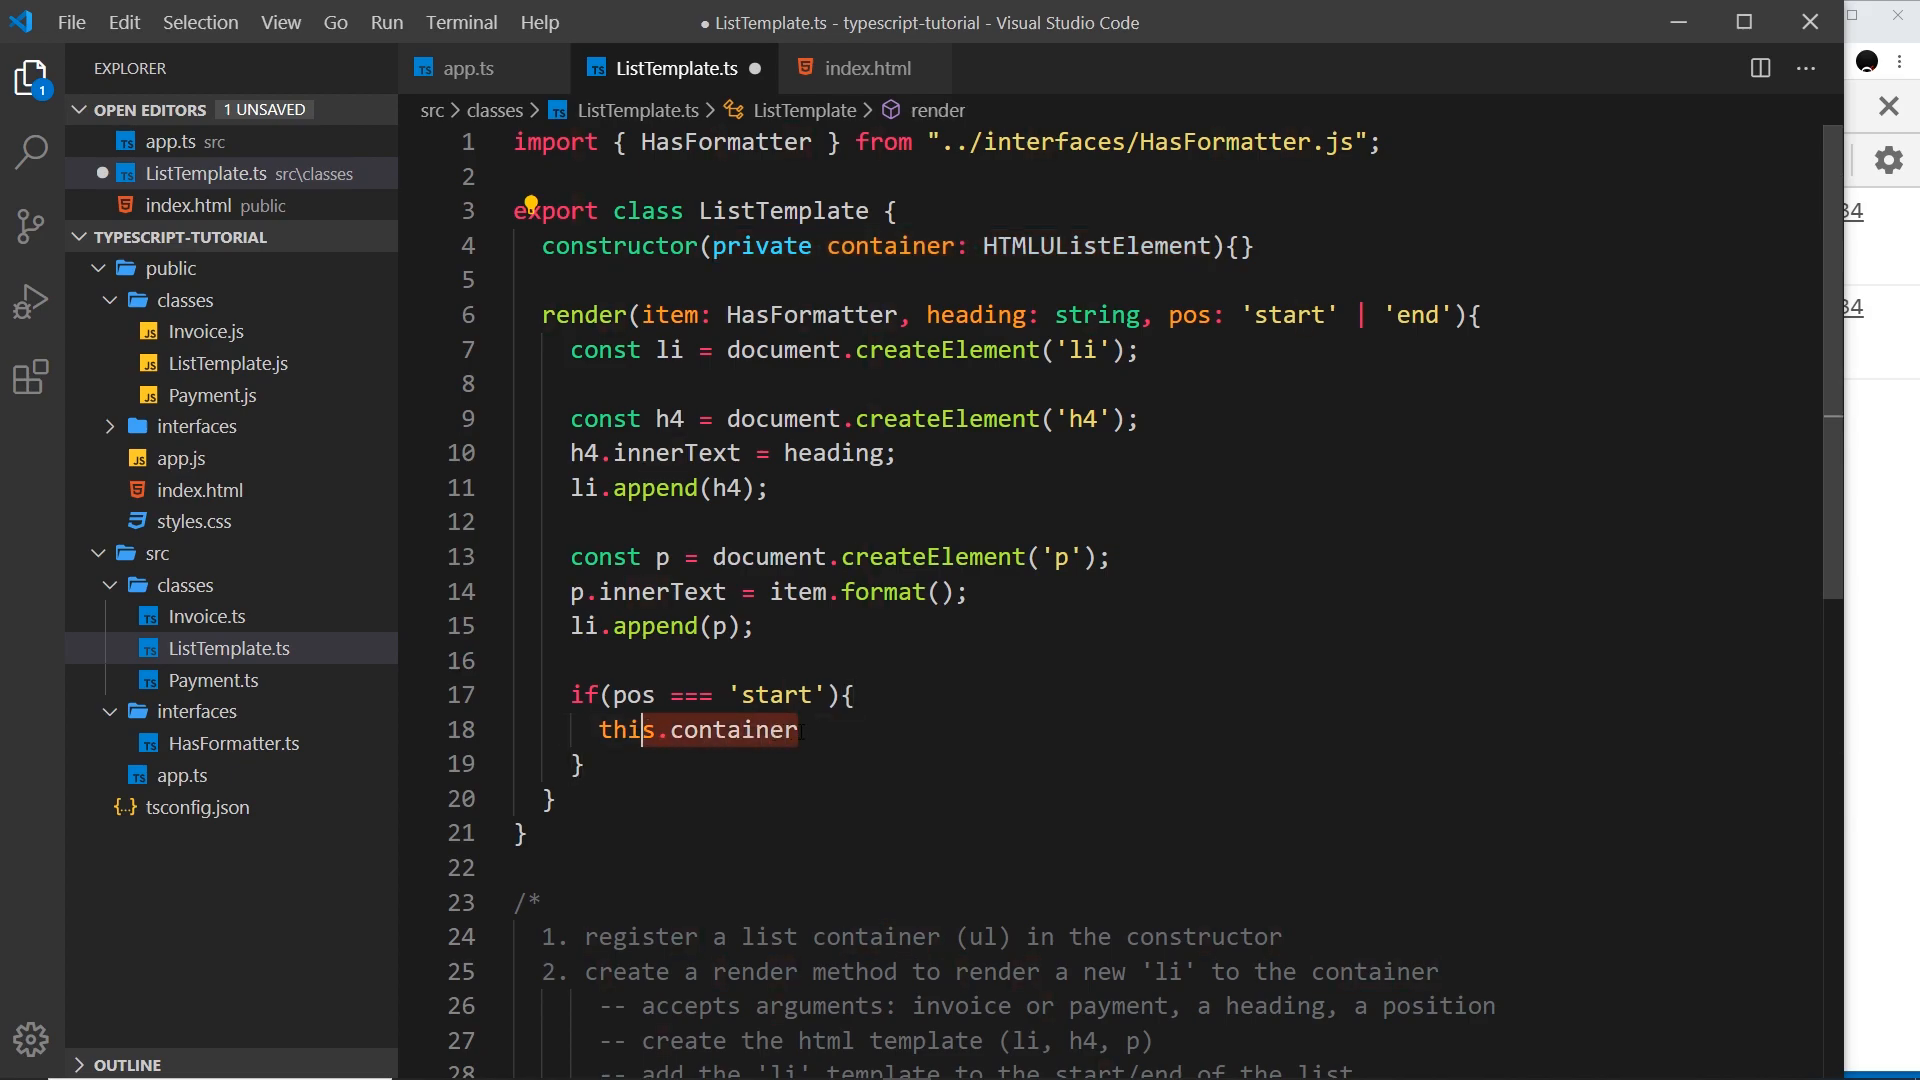Open editor More Actions ellipsis menu
The image size is (1920, 1080).
click(x=1806, y=68)
